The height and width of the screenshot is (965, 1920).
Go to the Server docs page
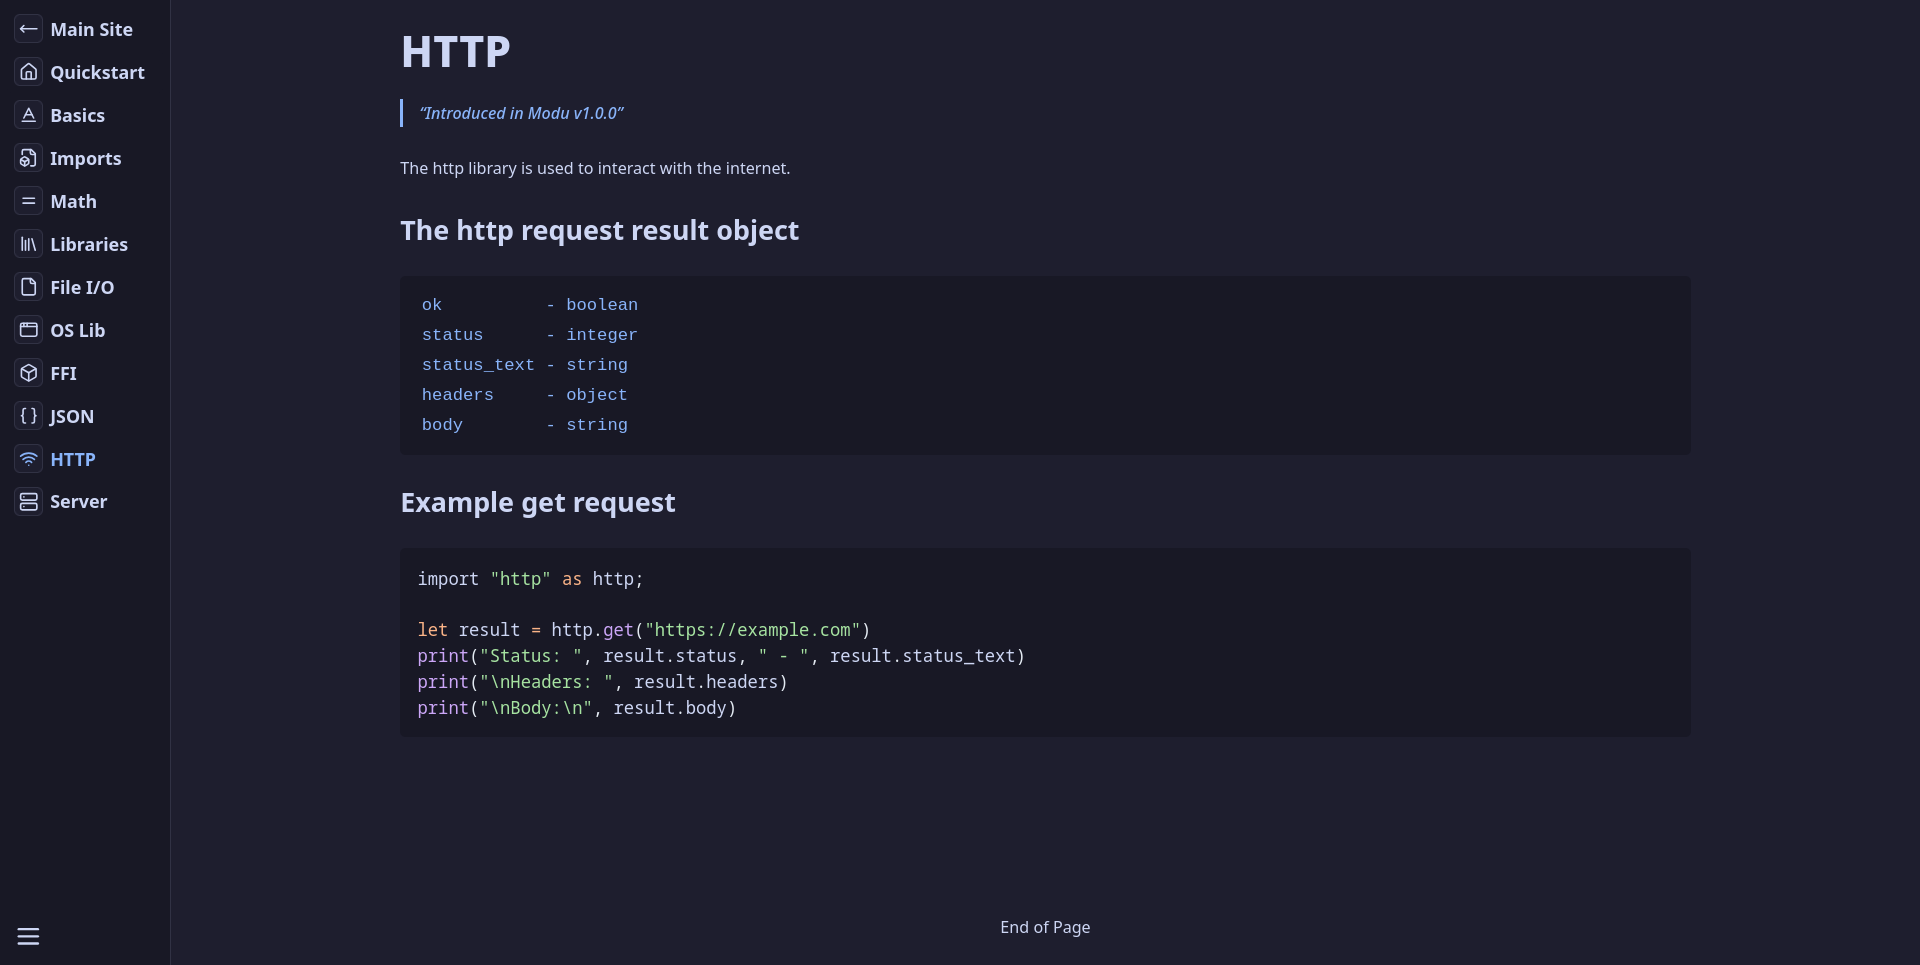pyautogui.click(x=78, y=501)
